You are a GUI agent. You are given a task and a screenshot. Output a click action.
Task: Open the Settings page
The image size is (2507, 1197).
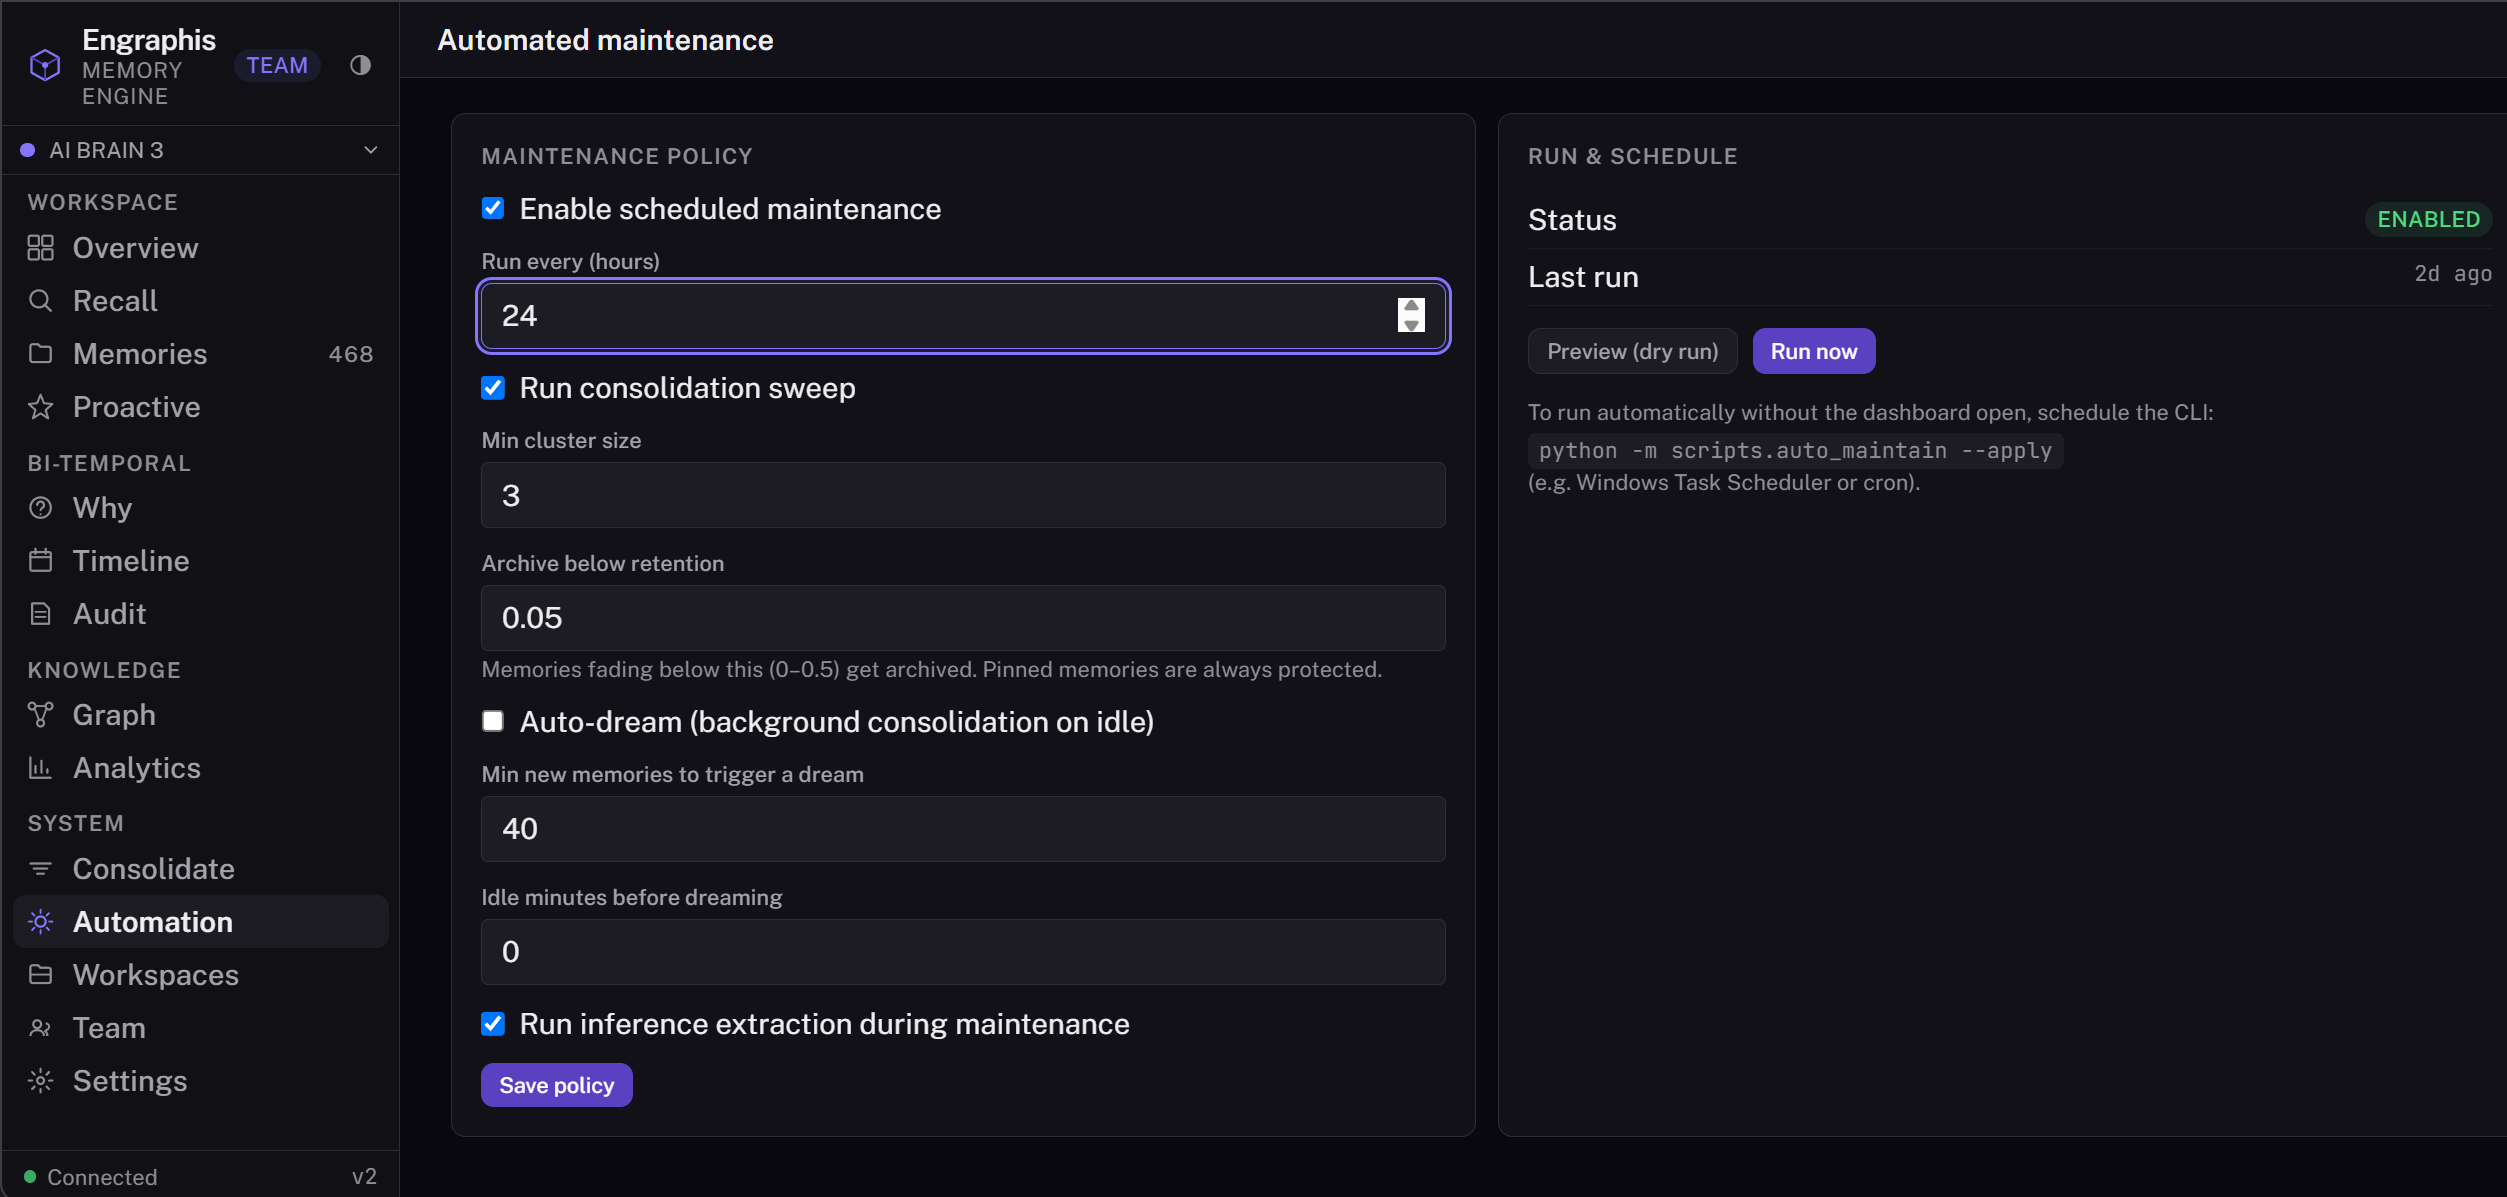coord(200,1081)
